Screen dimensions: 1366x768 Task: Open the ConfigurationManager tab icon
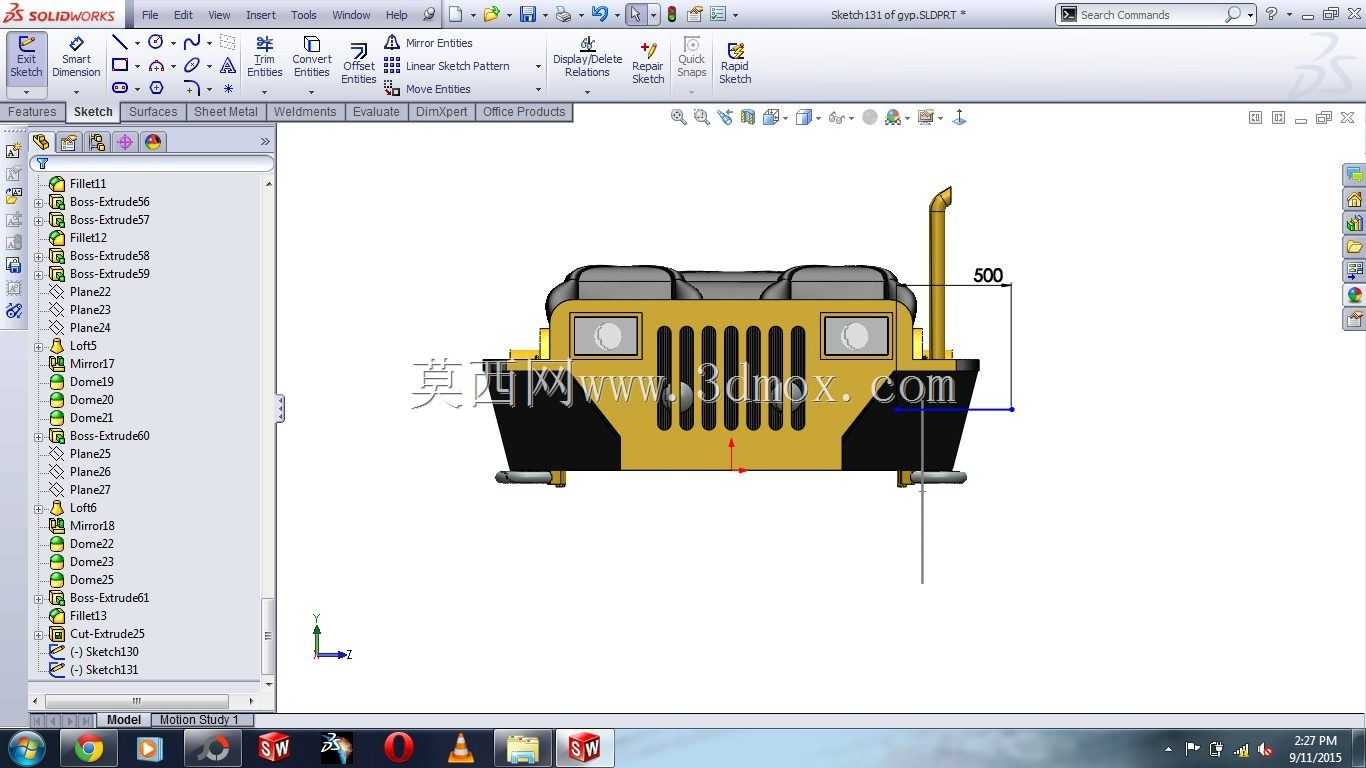pos(96,142)
